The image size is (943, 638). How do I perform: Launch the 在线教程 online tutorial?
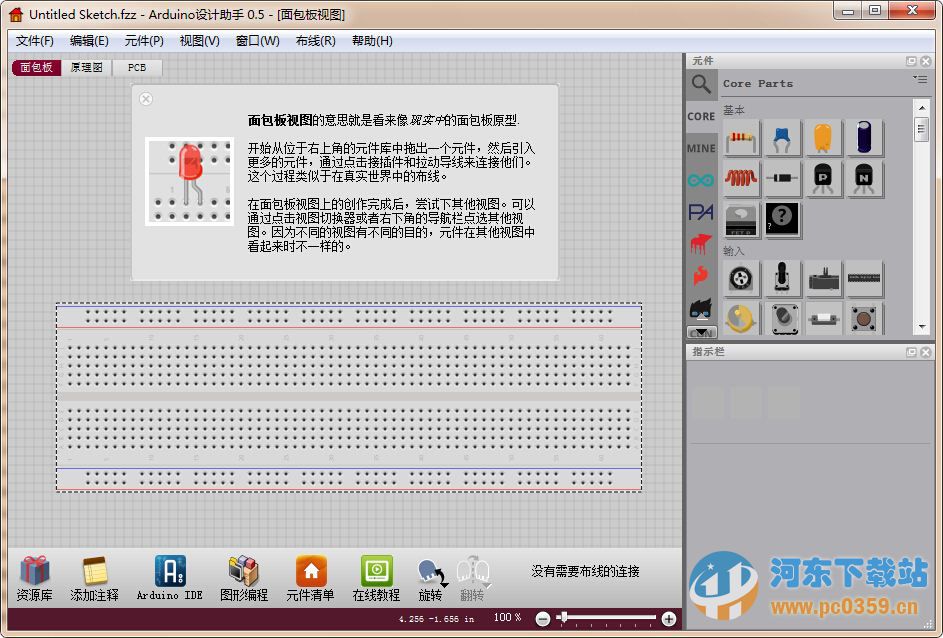click(x=376, y=578)
